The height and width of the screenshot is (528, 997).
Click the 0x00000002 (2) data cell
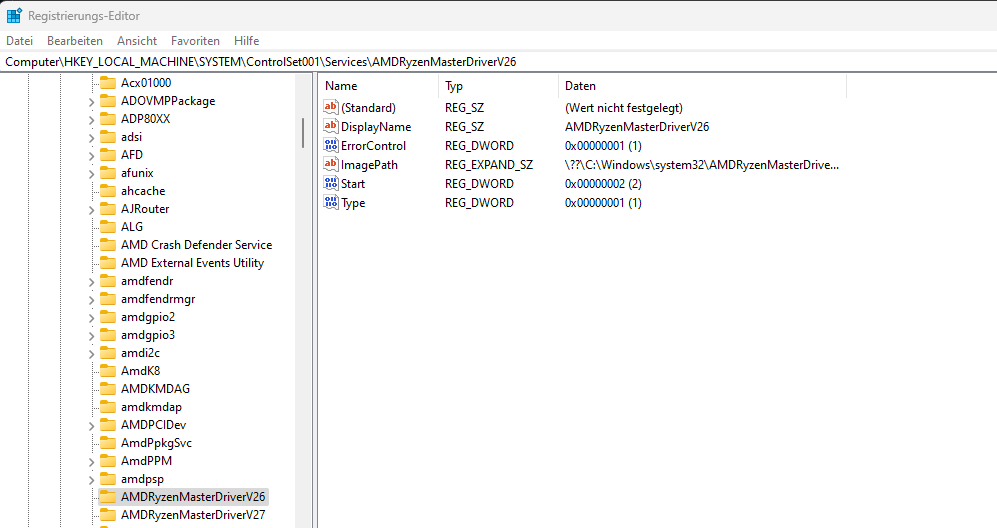(603, 184)
